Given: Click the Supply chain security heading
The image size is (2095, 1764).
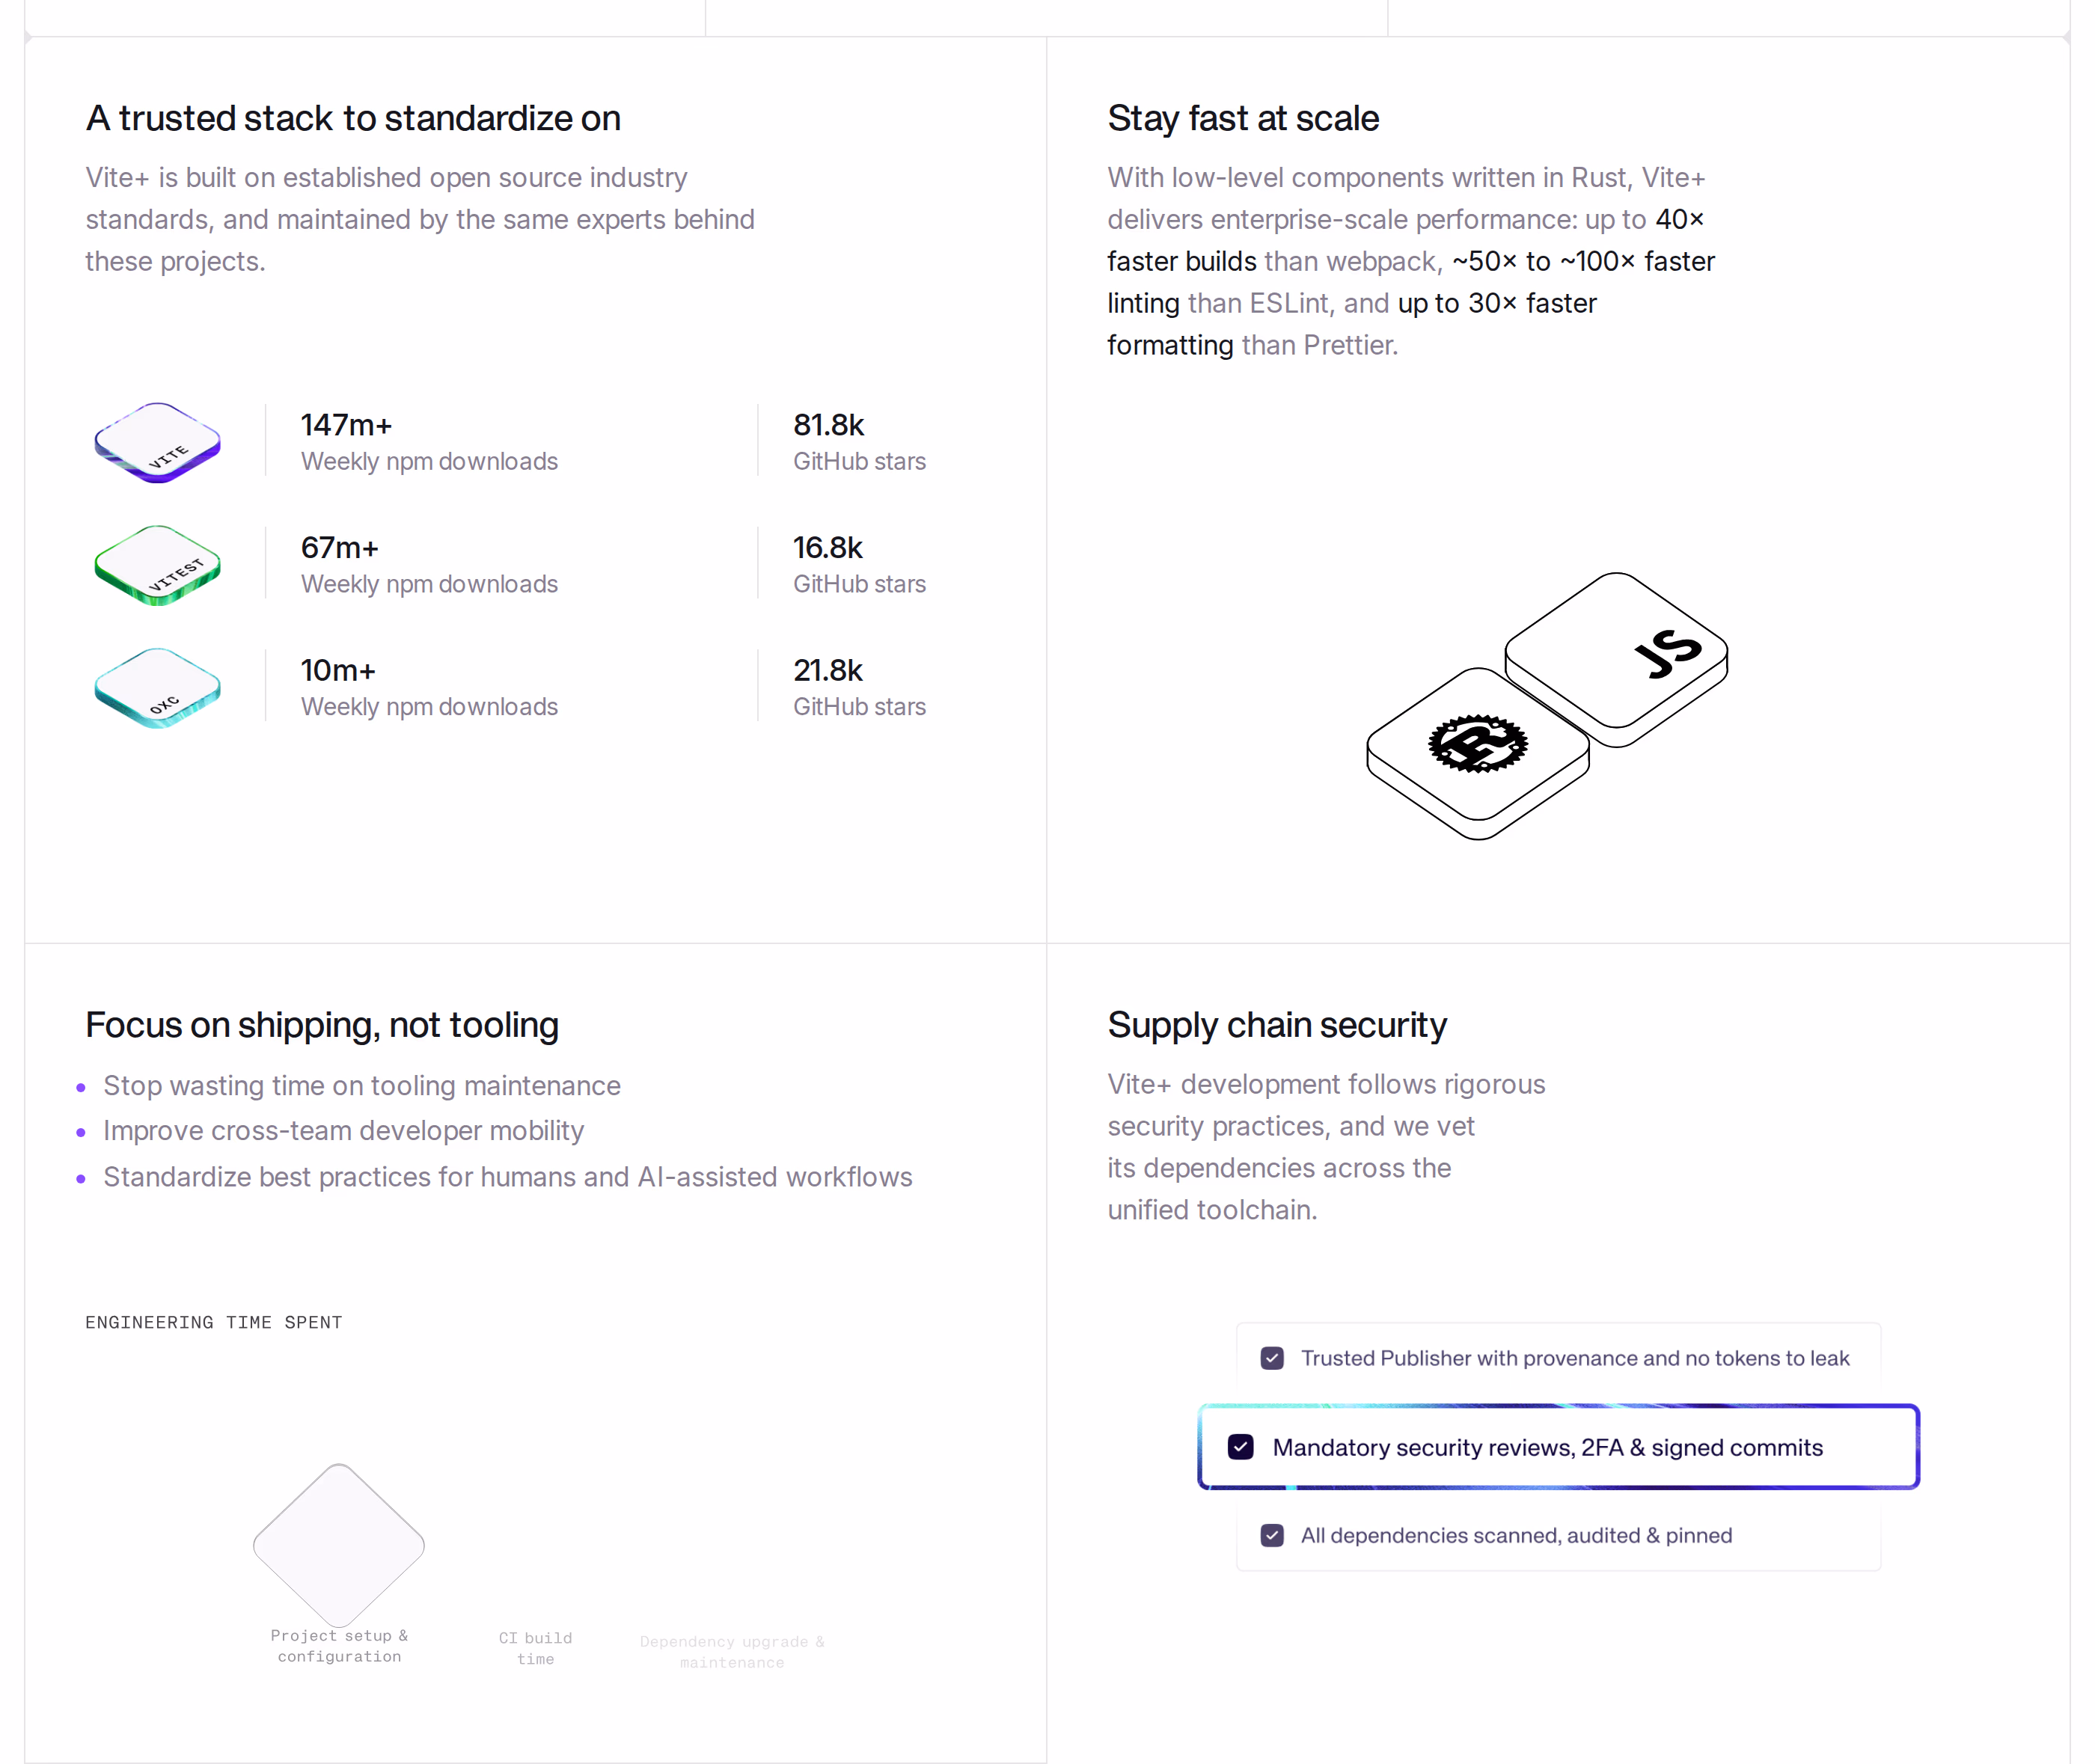Looking at the screenshot, I should [x=1277, y=1025].
